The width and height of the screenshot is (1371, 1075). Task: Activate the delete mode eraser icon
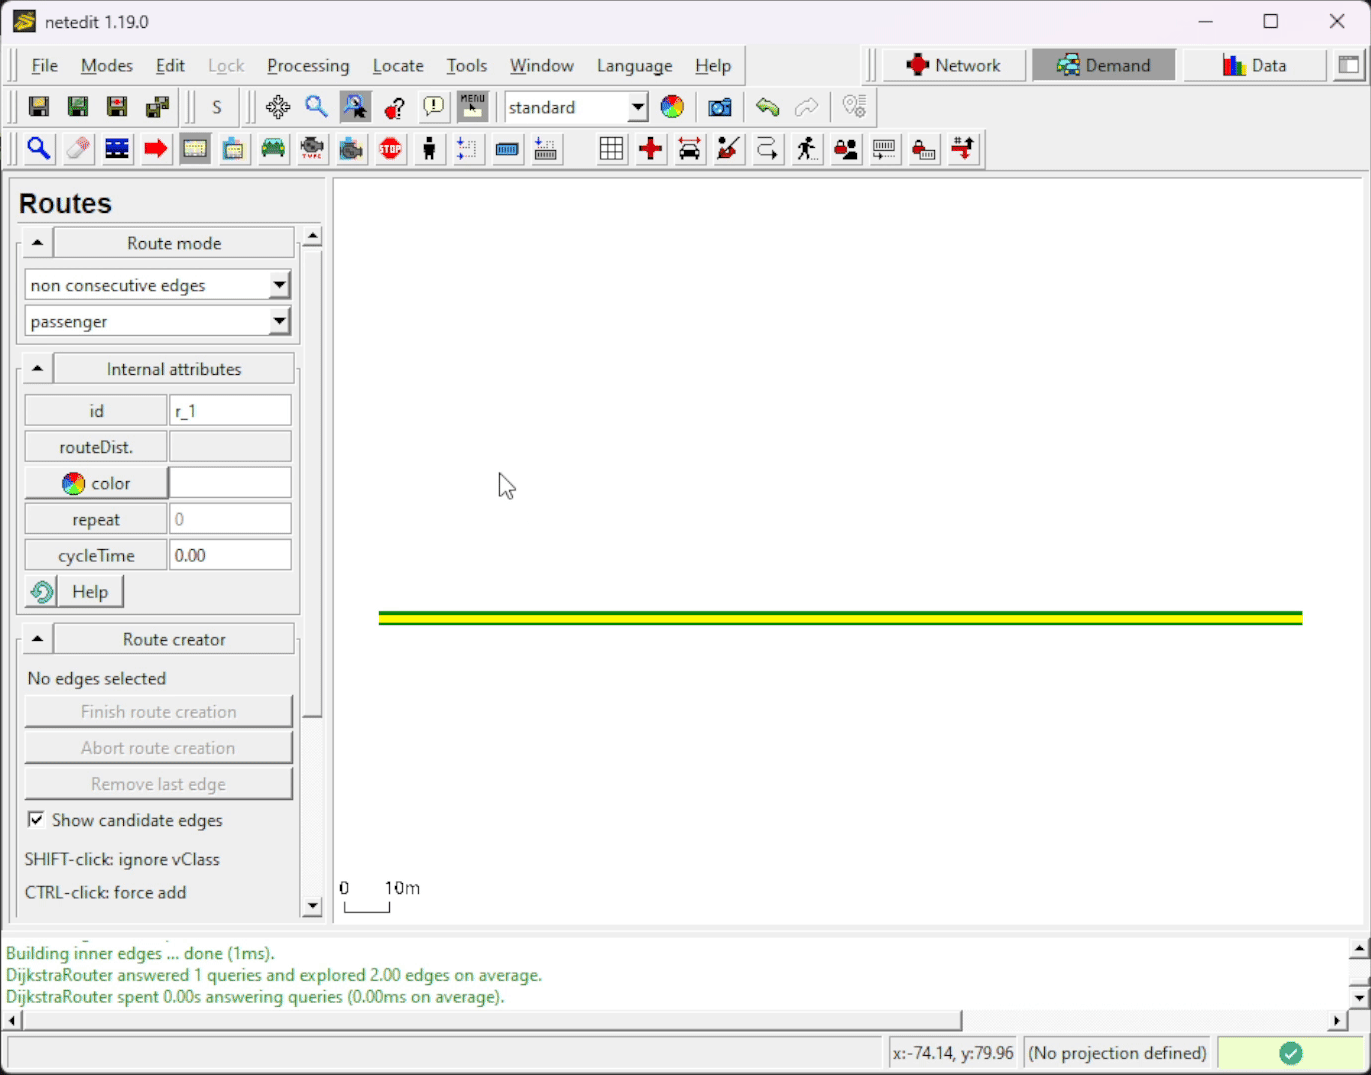tap(78, 149)
